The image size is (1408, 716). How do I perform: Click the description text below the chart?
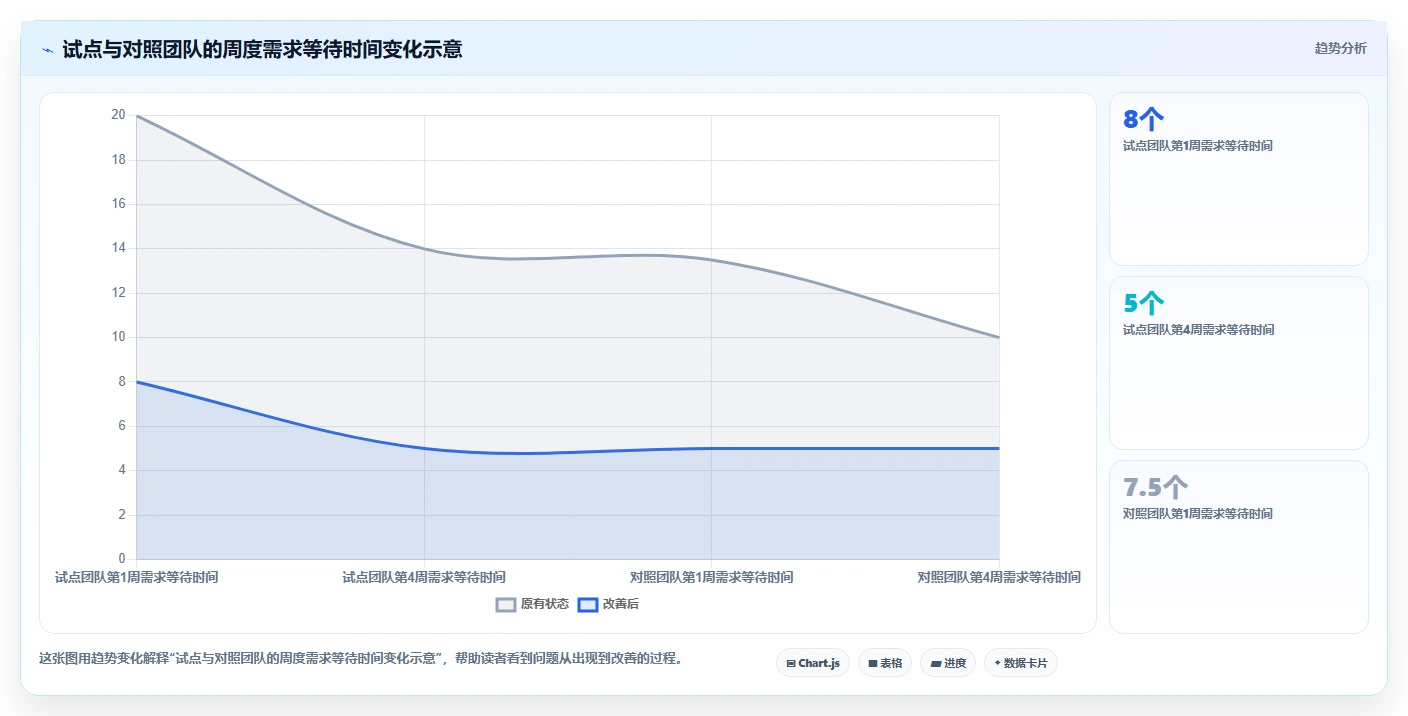pos(361,658)
